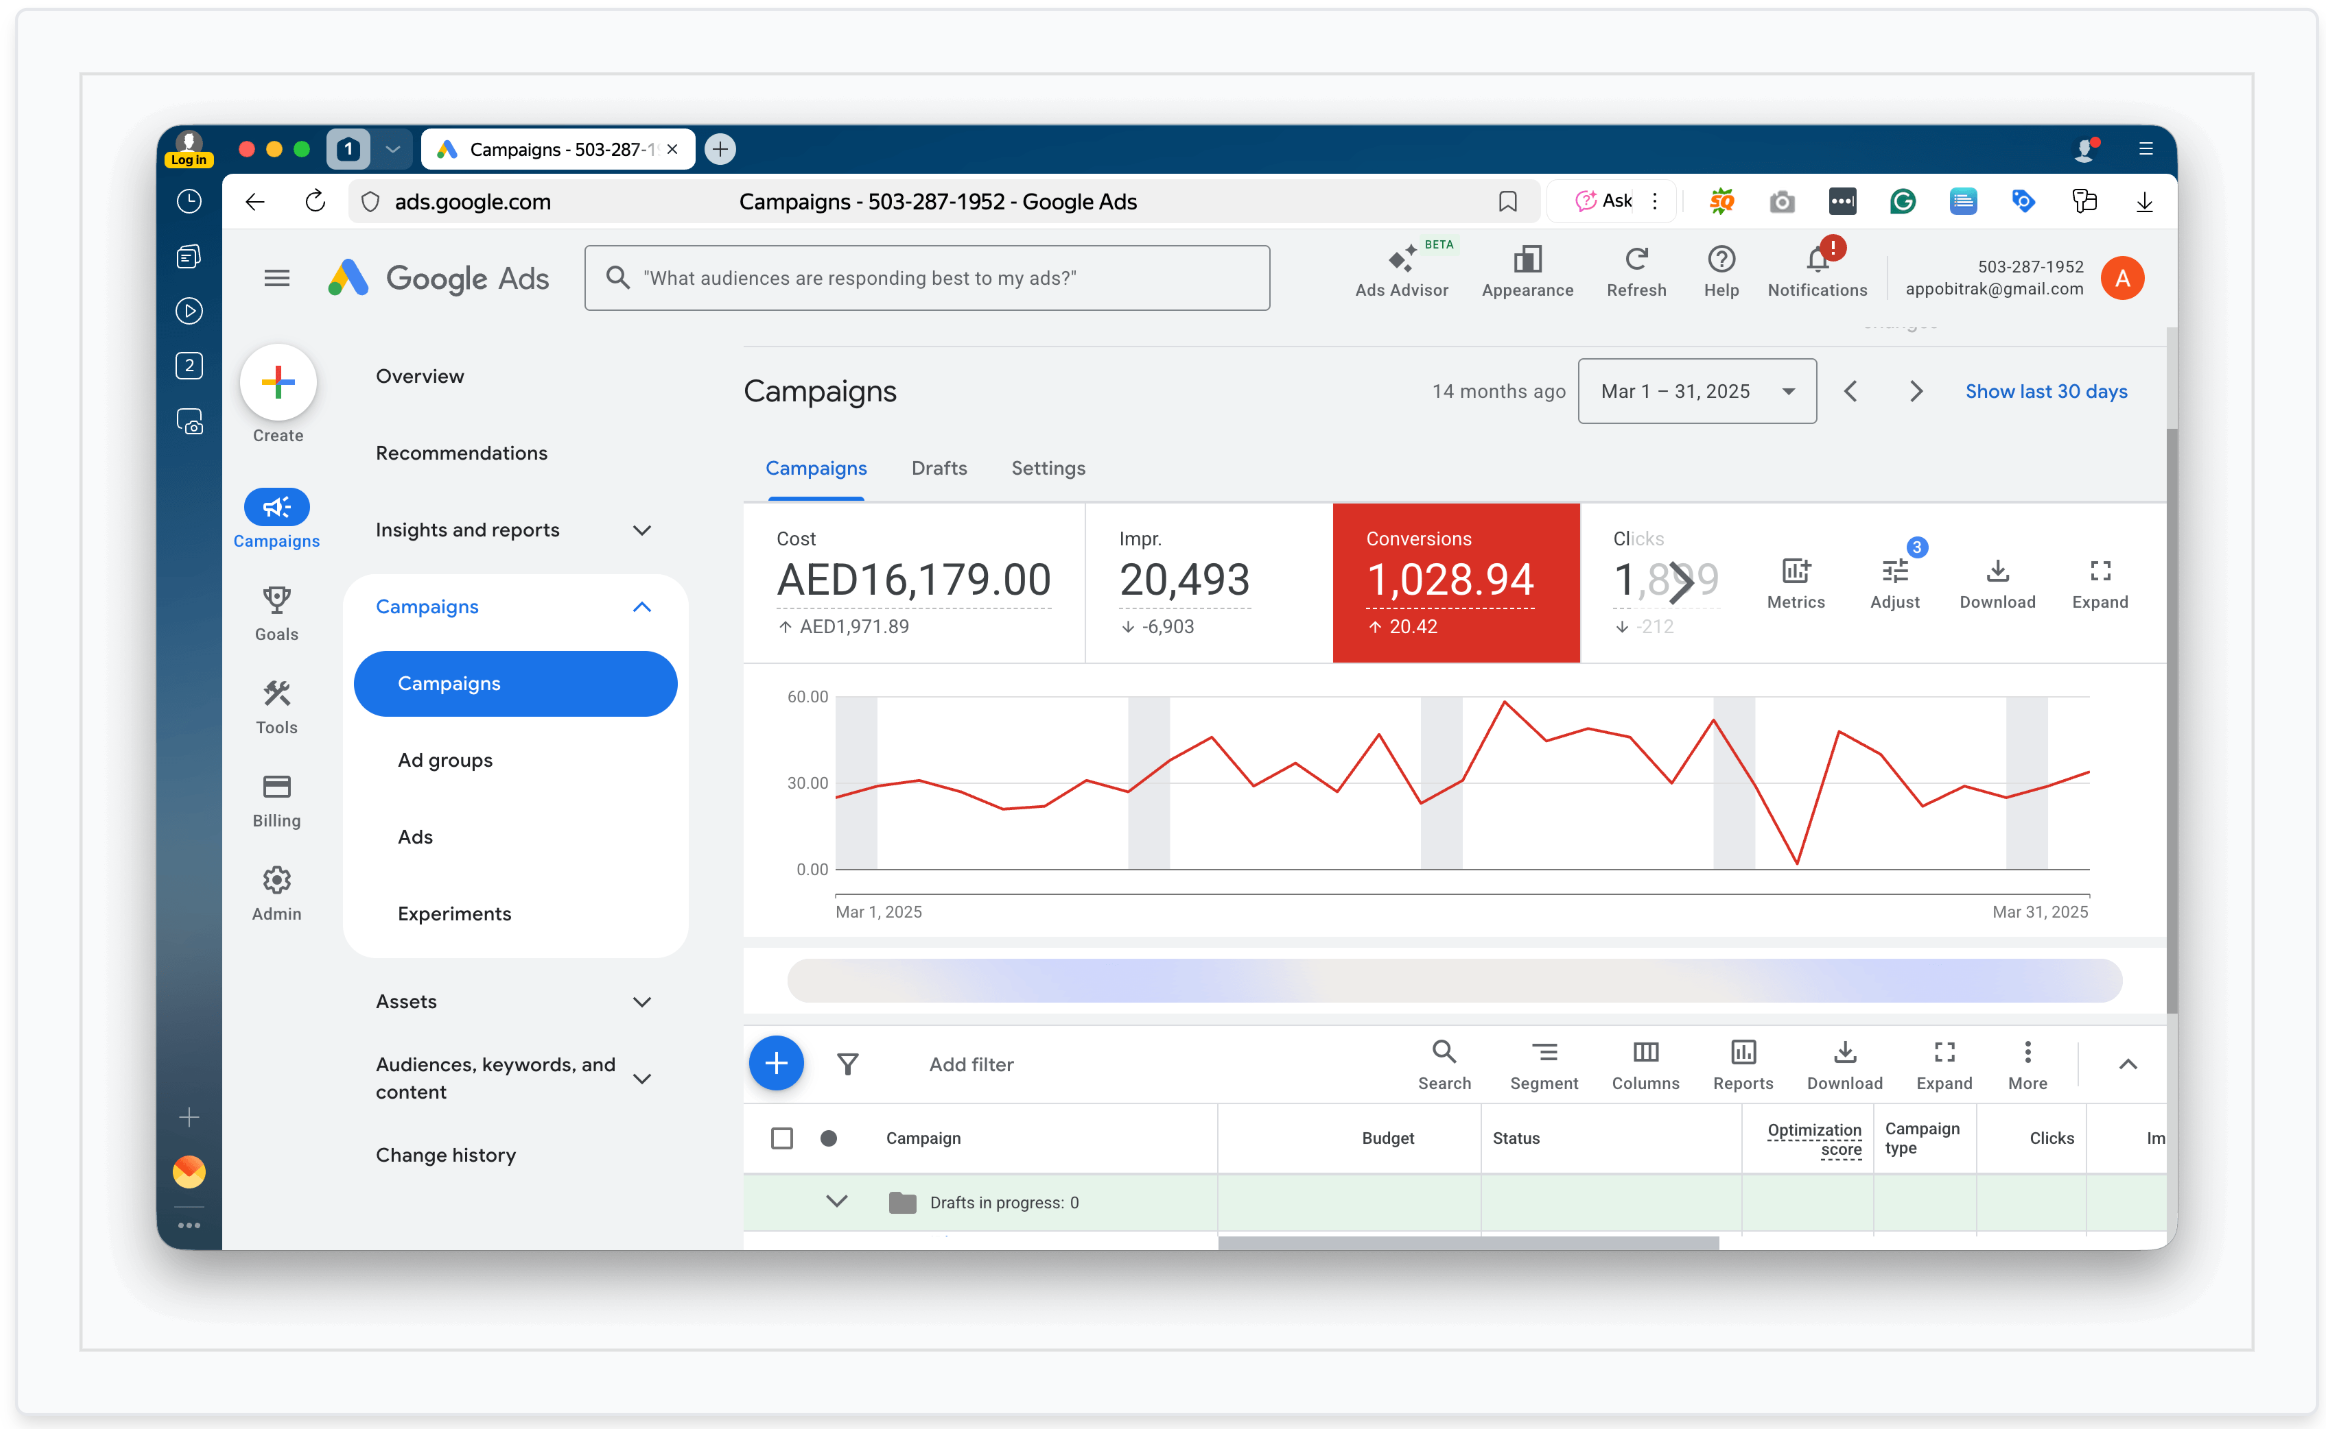Collapse the table toolbar chevron

point(2127,1064)
